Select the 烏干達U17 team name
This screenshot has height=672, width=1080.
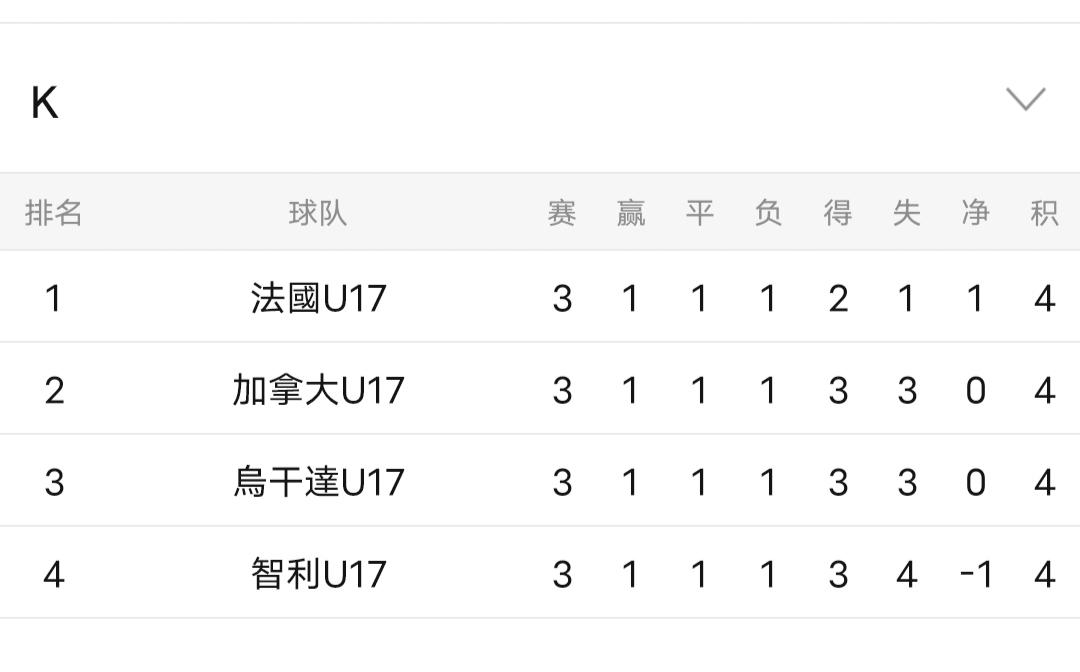[318, 482]
